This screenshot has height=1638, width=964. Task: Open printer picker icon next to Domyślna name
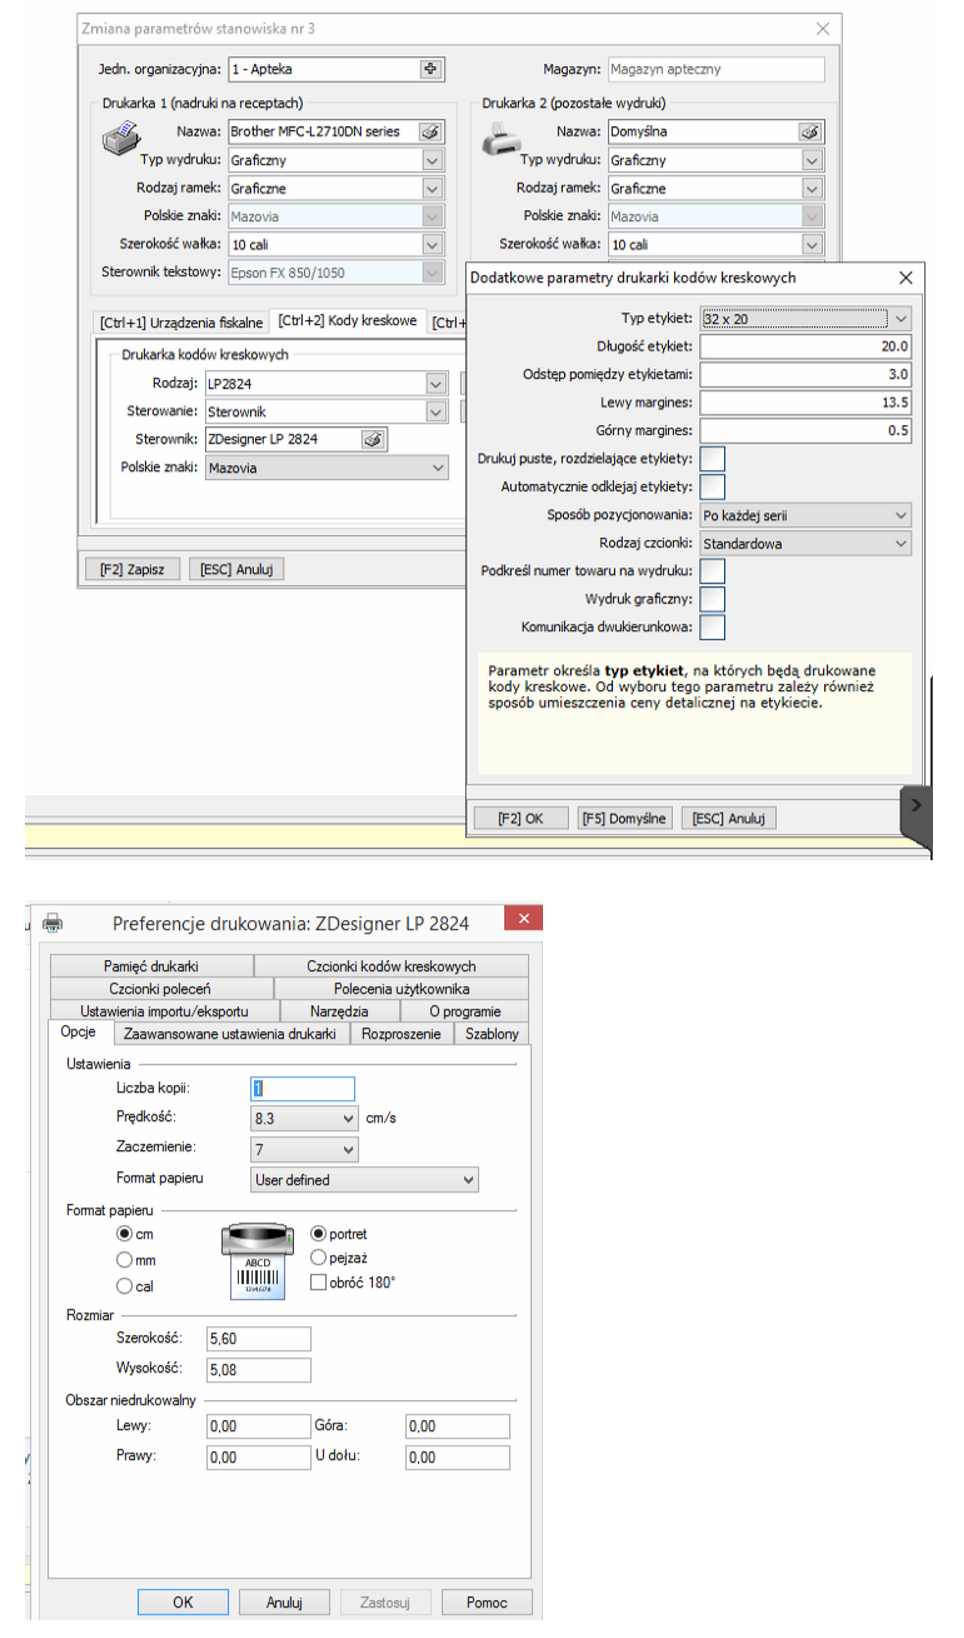coord(810,132)
